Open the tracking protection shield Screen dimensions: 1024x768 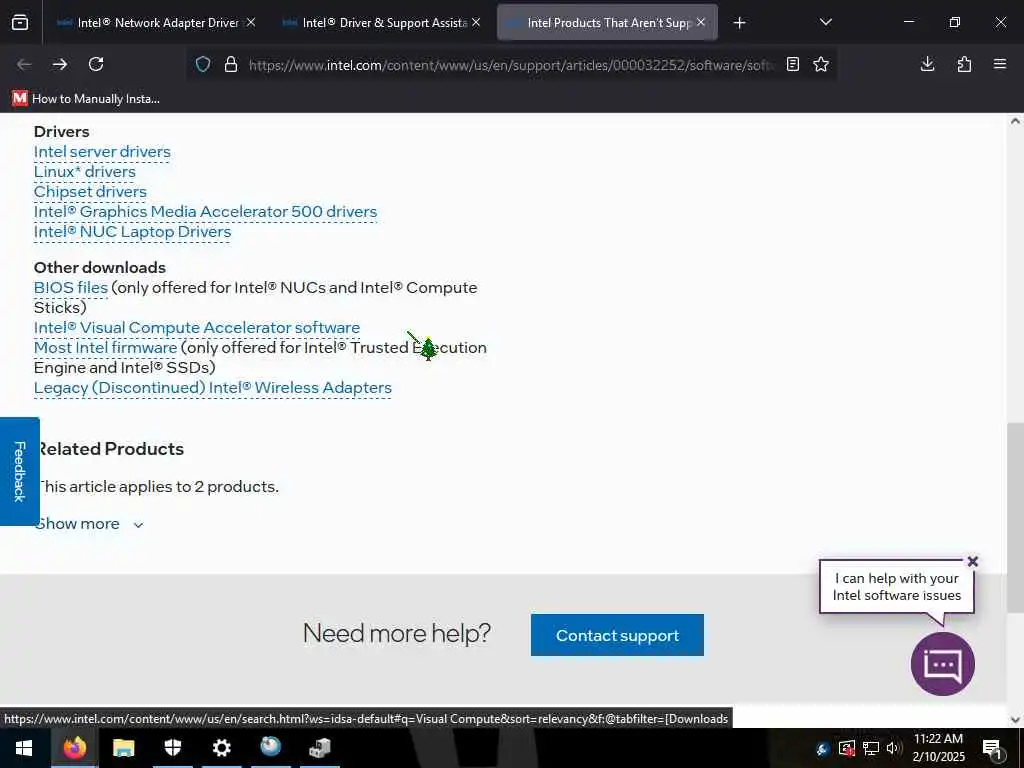pyautogui.click(x=203, y=64)
